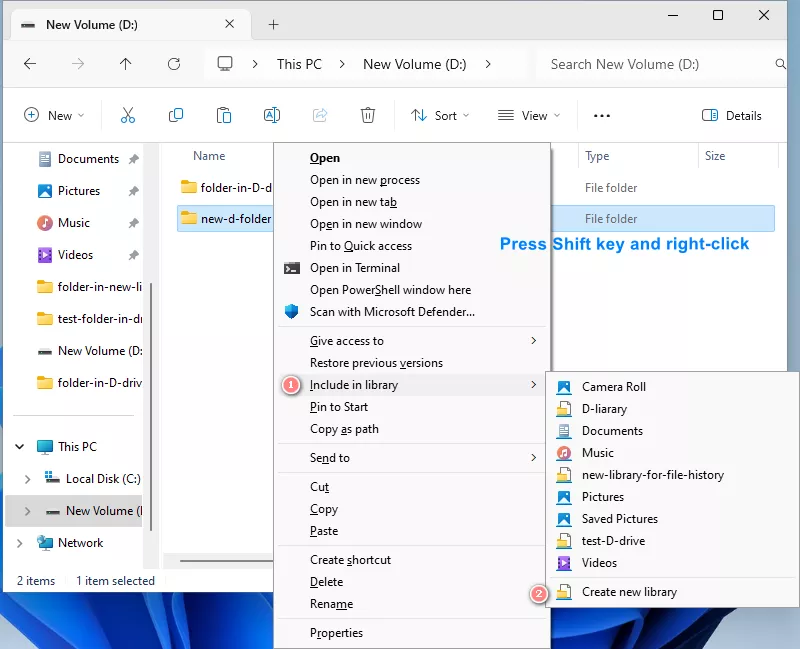The height and width of the screenshot is (649, 800).
Task: Open the Sort dropdown
Action: tap(440, 115)
